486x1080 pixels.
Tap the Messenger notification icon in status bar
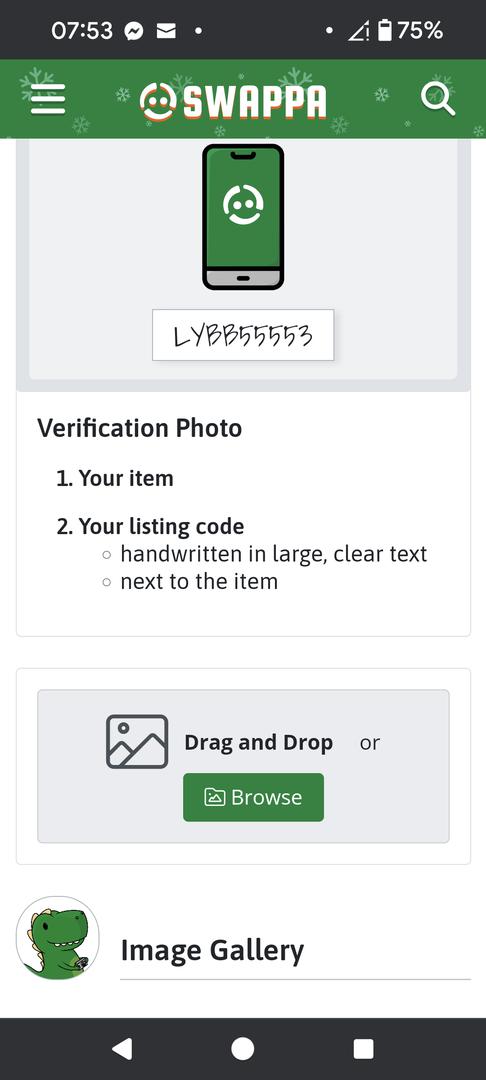(134, 31)
